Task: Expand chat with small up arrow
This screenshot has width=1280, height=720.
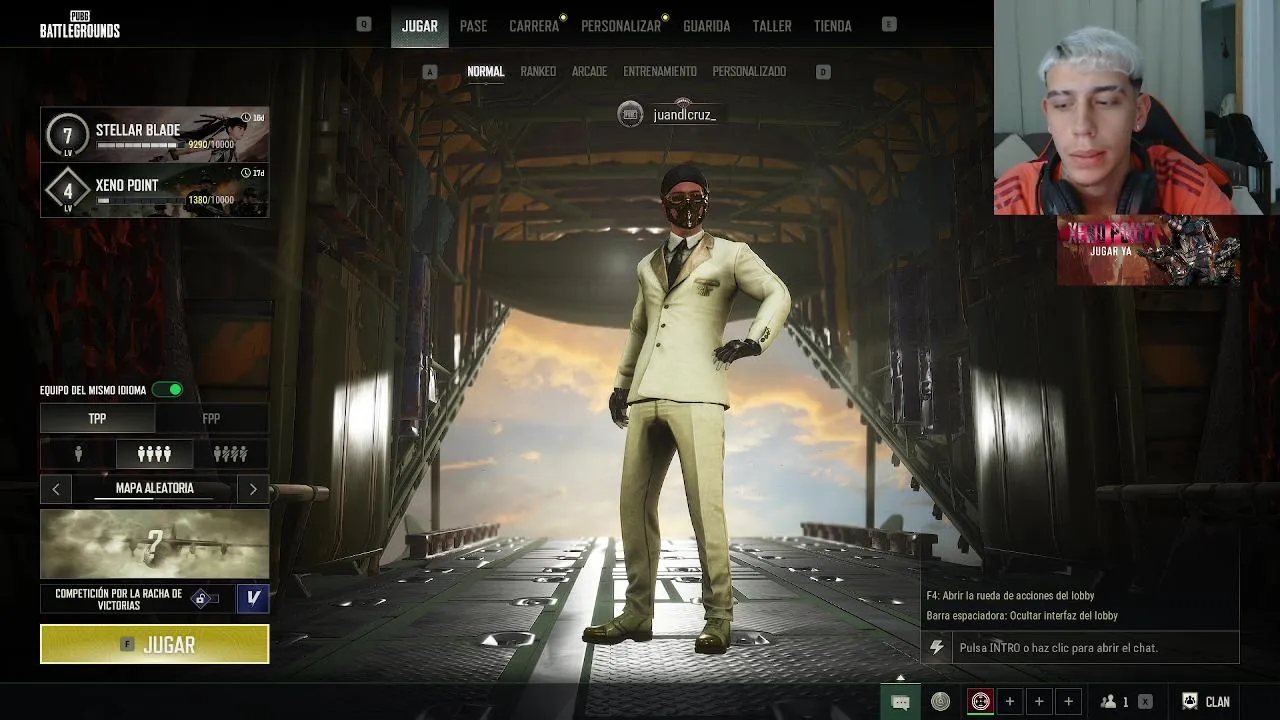Action: [x=900, y=677]
